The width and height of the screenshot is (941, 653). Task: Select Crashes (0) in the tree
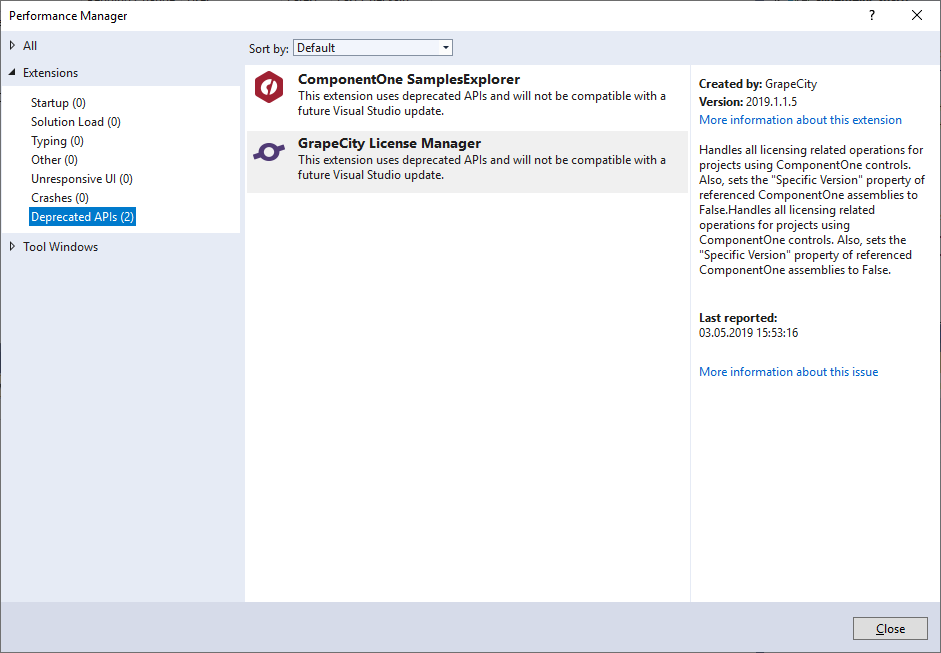click(x=59, y=198)
